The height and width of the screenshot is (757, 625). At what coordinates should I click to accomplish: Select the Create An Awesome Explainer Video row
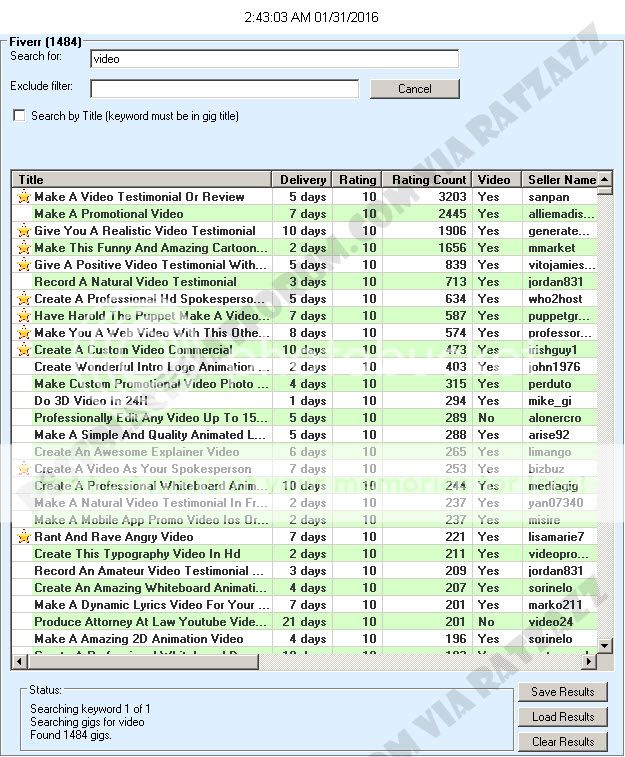[x=305, y=452]
